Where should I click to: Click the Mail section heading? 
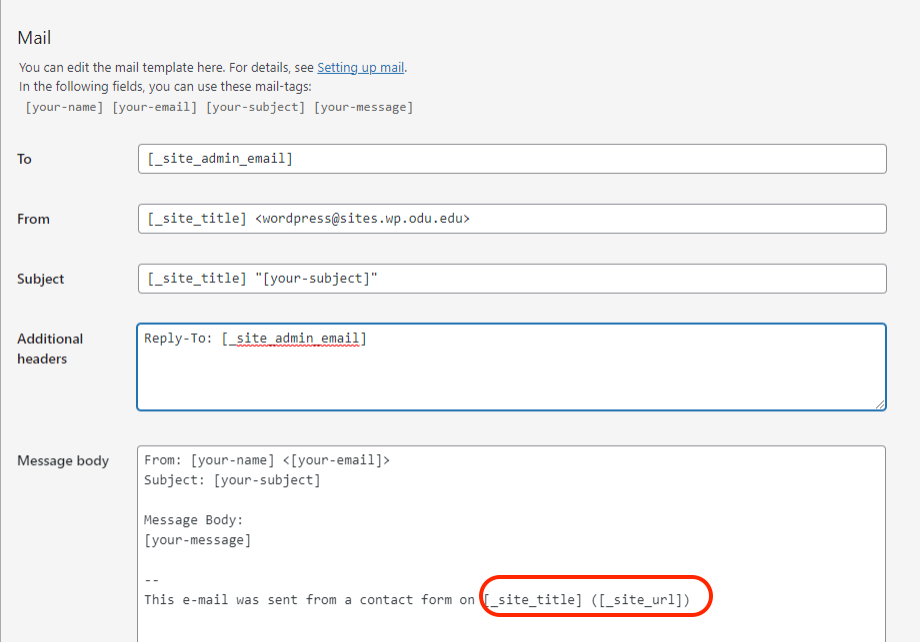pyautogui.click(x=34, y=38)
